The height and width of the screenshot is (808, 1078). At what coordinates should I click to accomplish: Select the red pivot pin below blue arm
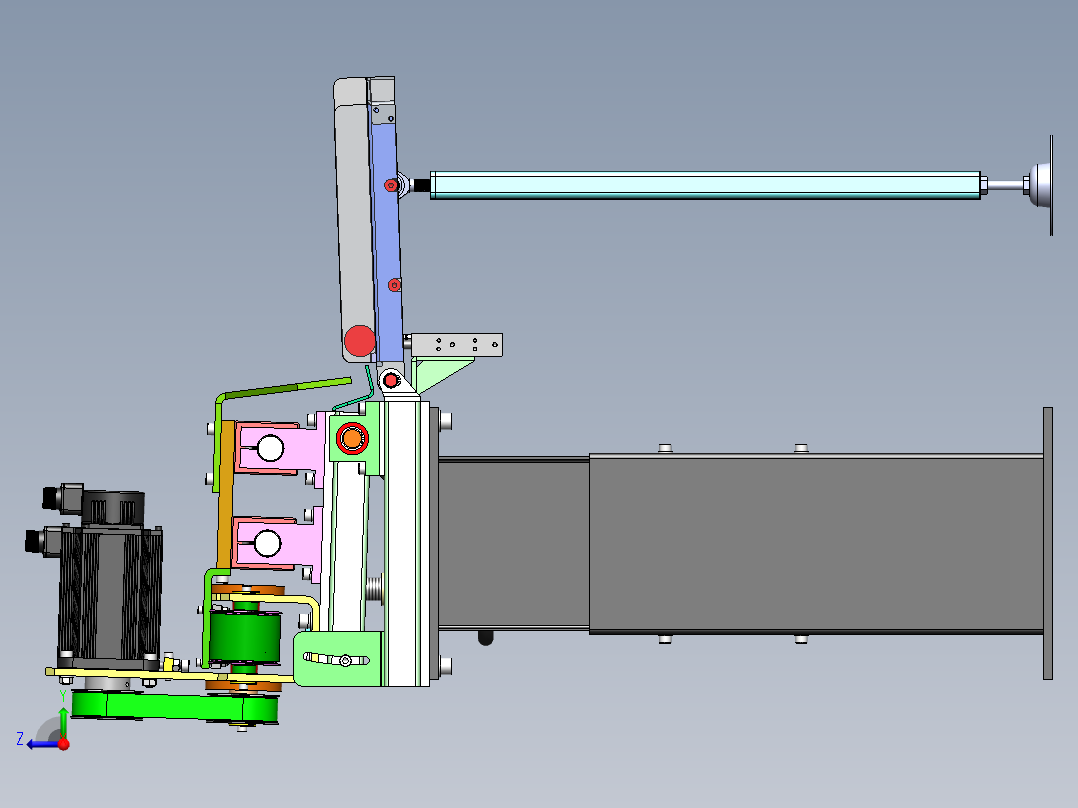(x=390, y=380)
